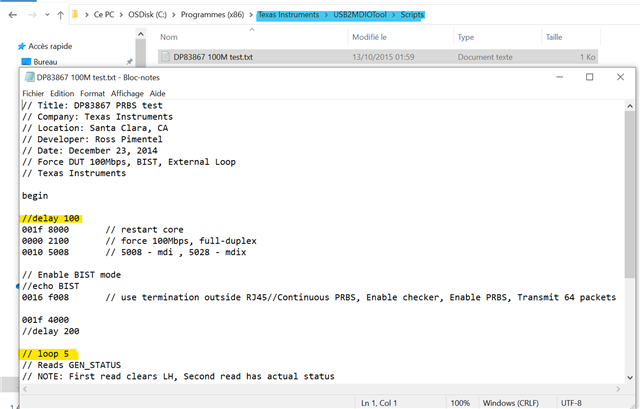Click Notepad vertical scroll up arrow

coord(630,106)
